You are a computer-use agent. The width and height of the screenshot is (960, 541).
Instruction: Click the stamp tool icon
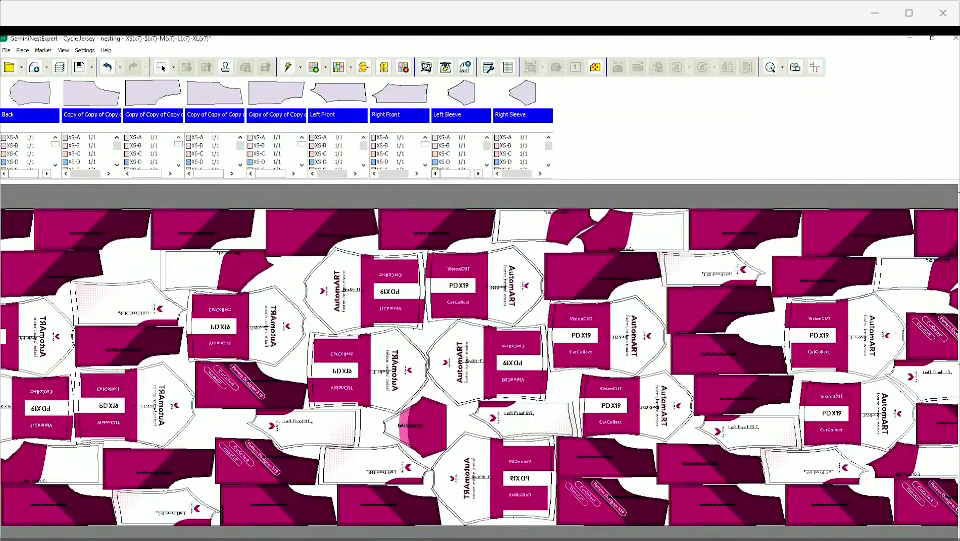click(x=225, y=67)
